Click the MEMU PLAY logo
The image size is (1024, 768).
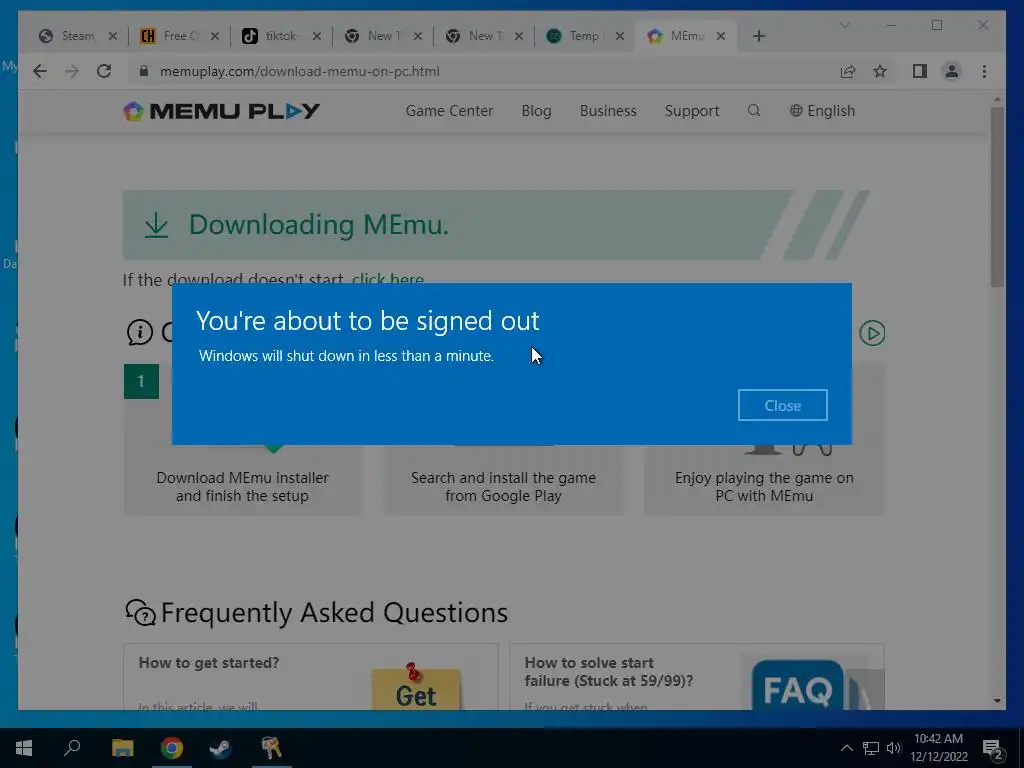[221, 111]
